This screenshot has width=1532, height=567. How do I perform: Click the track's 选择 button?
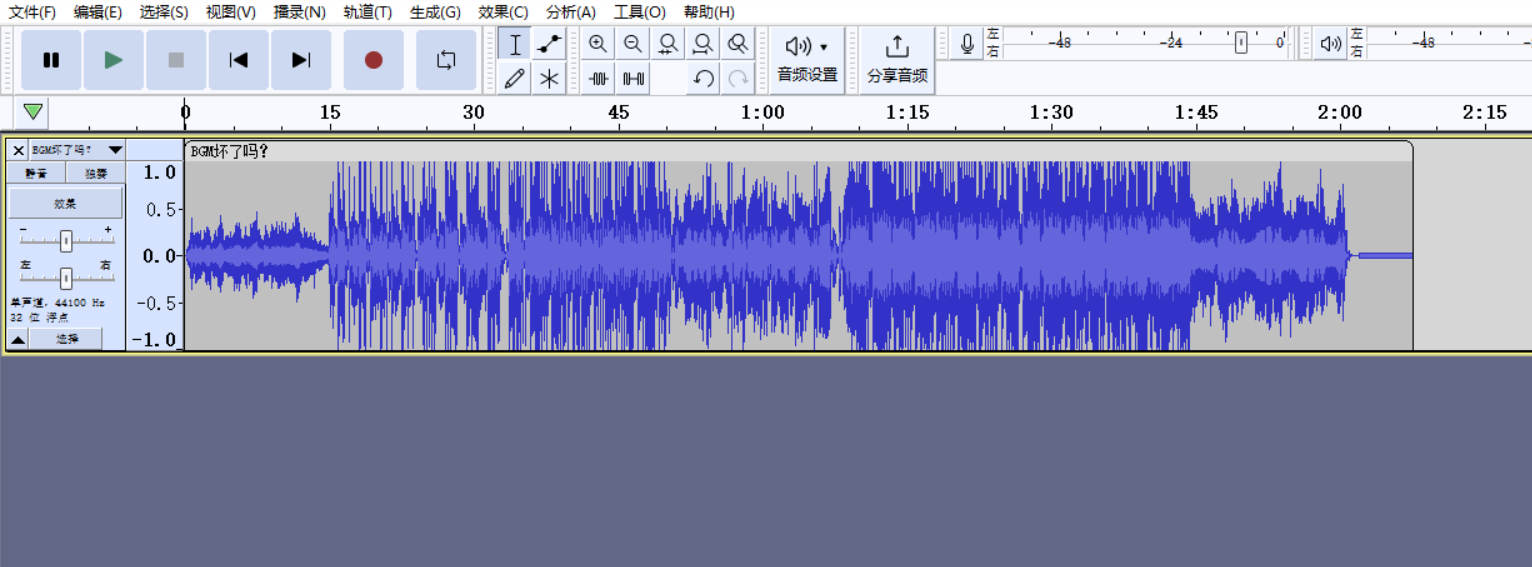[66, 339]
